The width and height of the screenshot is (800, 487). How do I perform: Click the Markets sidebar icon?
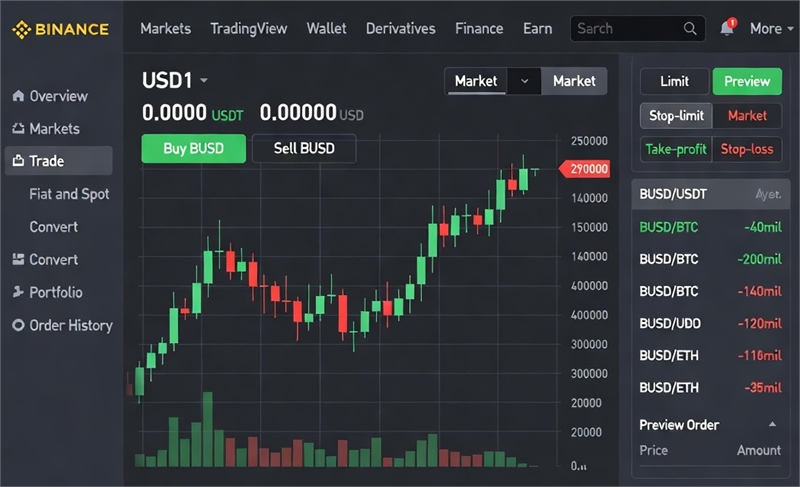click(17, 129)
